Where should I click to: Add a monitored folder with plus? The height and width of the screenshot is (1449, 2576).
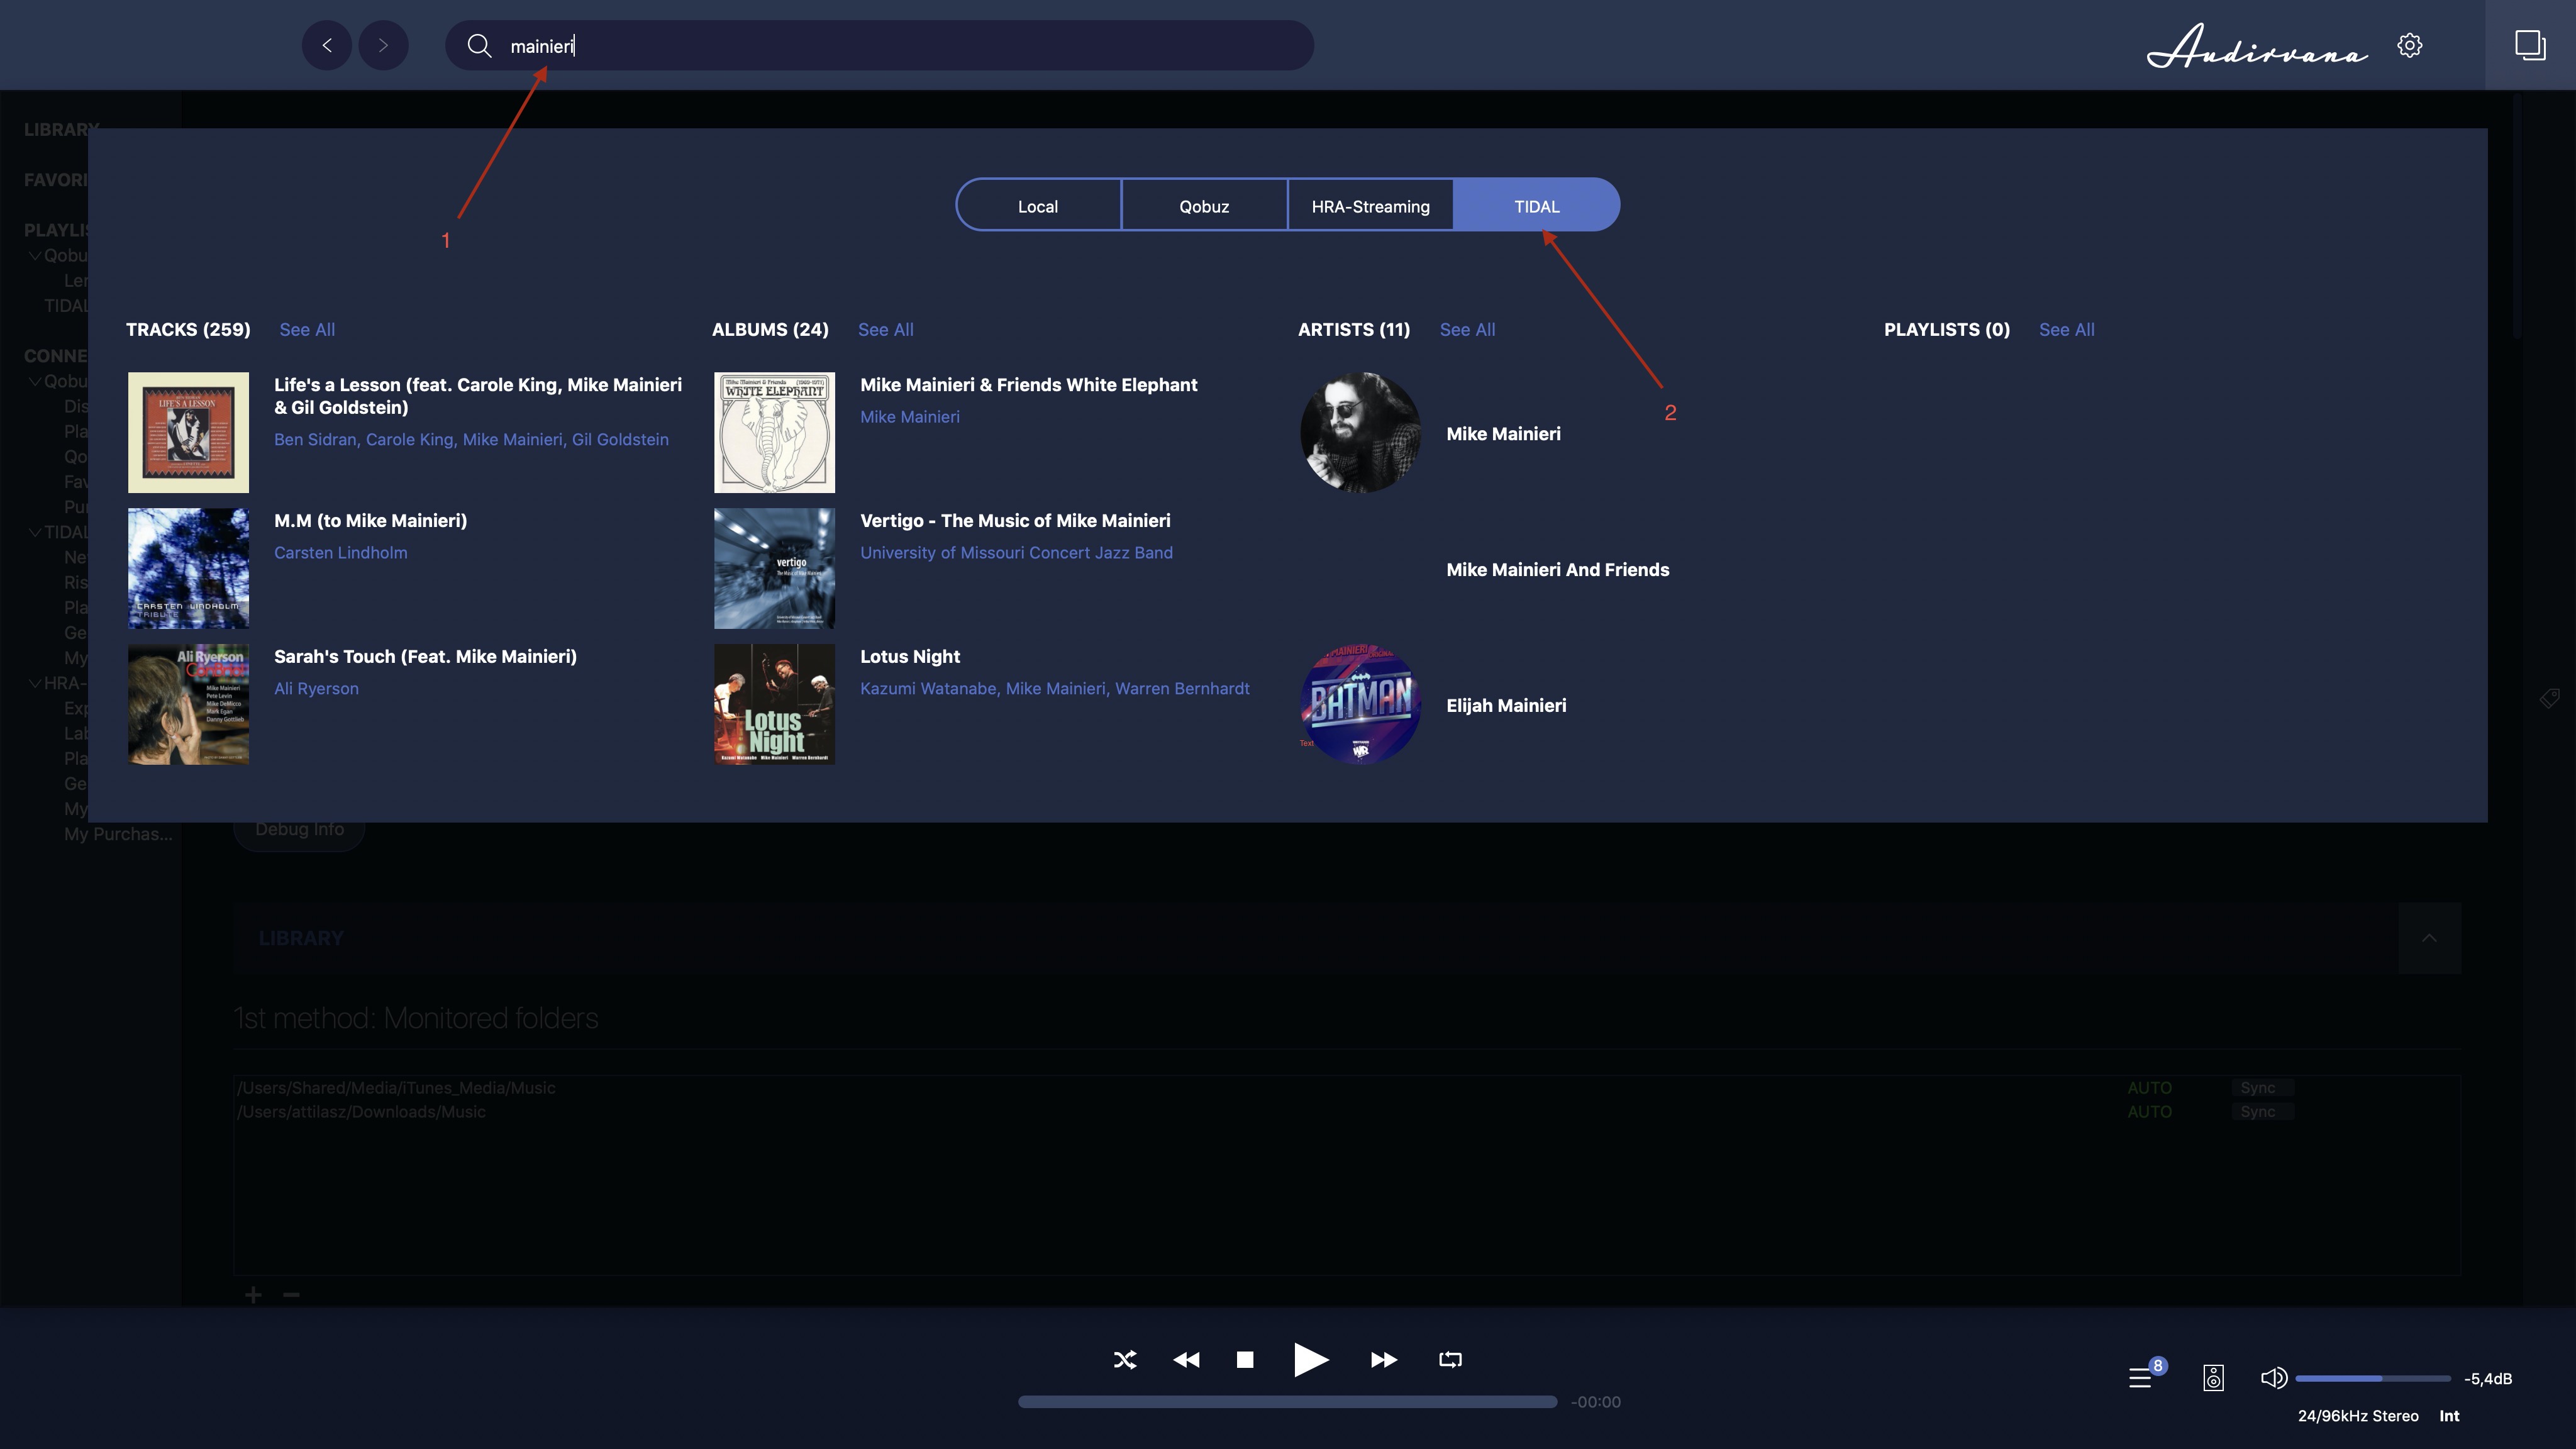pyautogui.click(x=253, y=1296)
